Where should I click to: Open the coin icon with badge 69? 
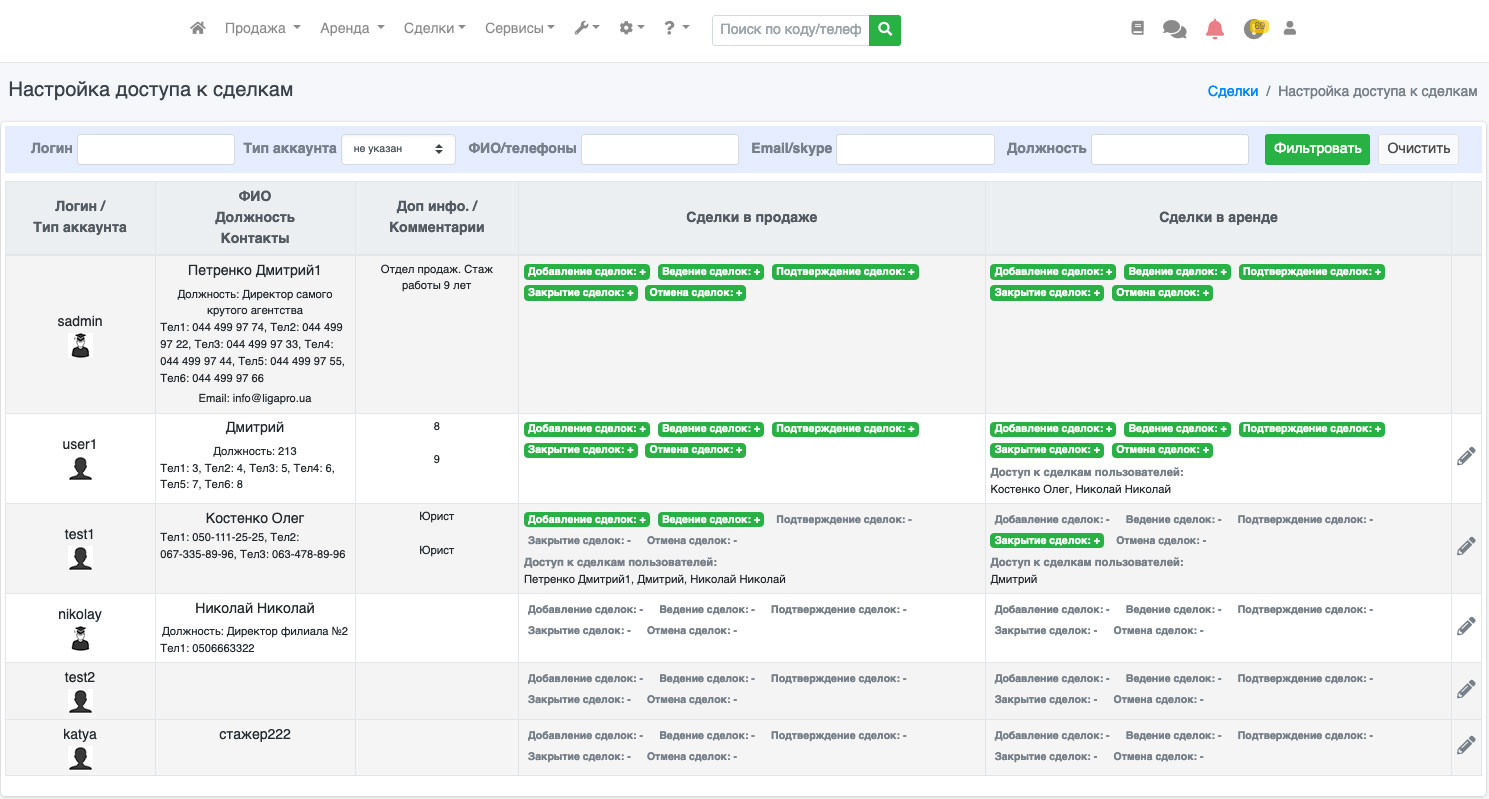(x=1254, y=29)
